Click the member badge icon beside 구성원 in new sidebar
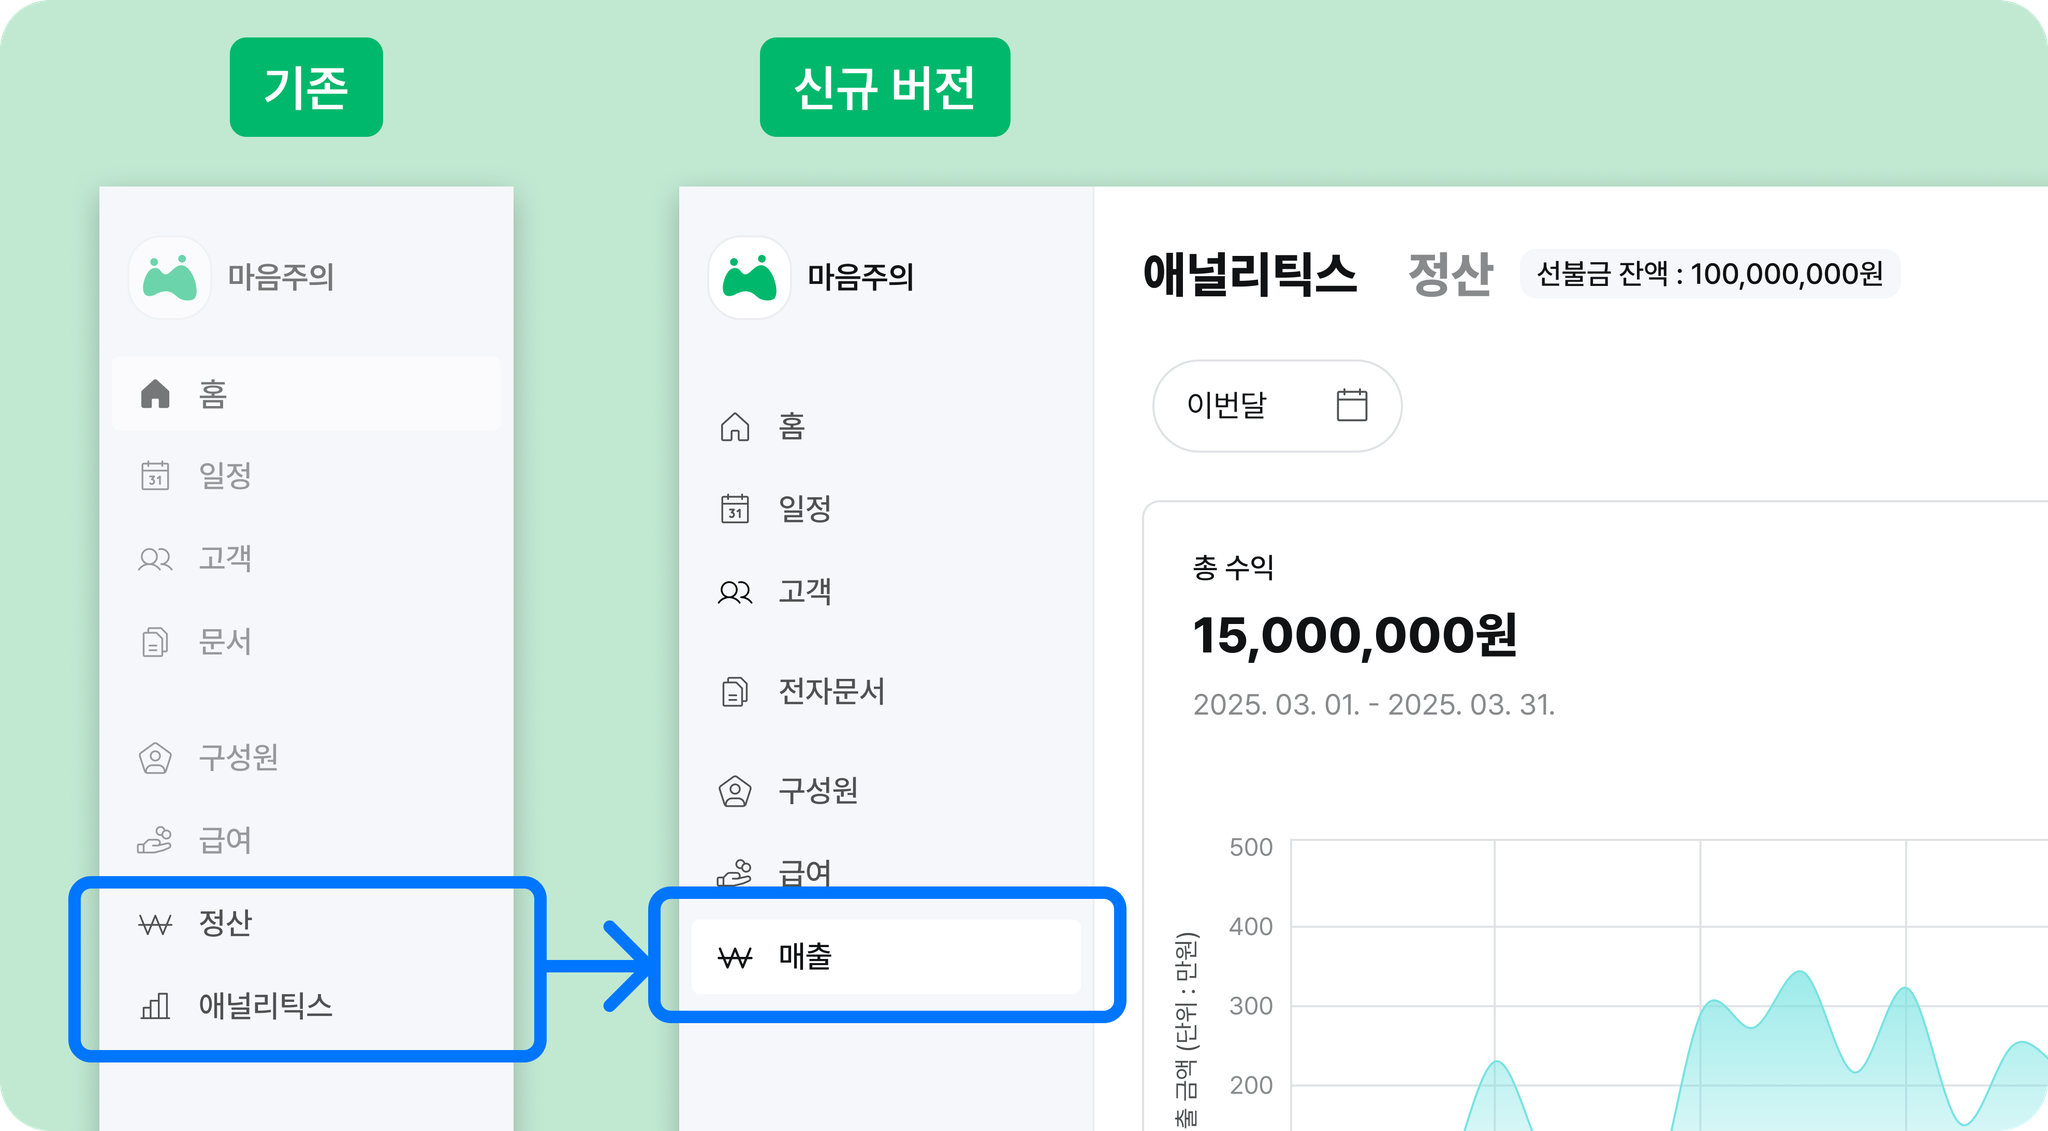The width and height of the screenshot is (2048, 1131). click(735, 791)
